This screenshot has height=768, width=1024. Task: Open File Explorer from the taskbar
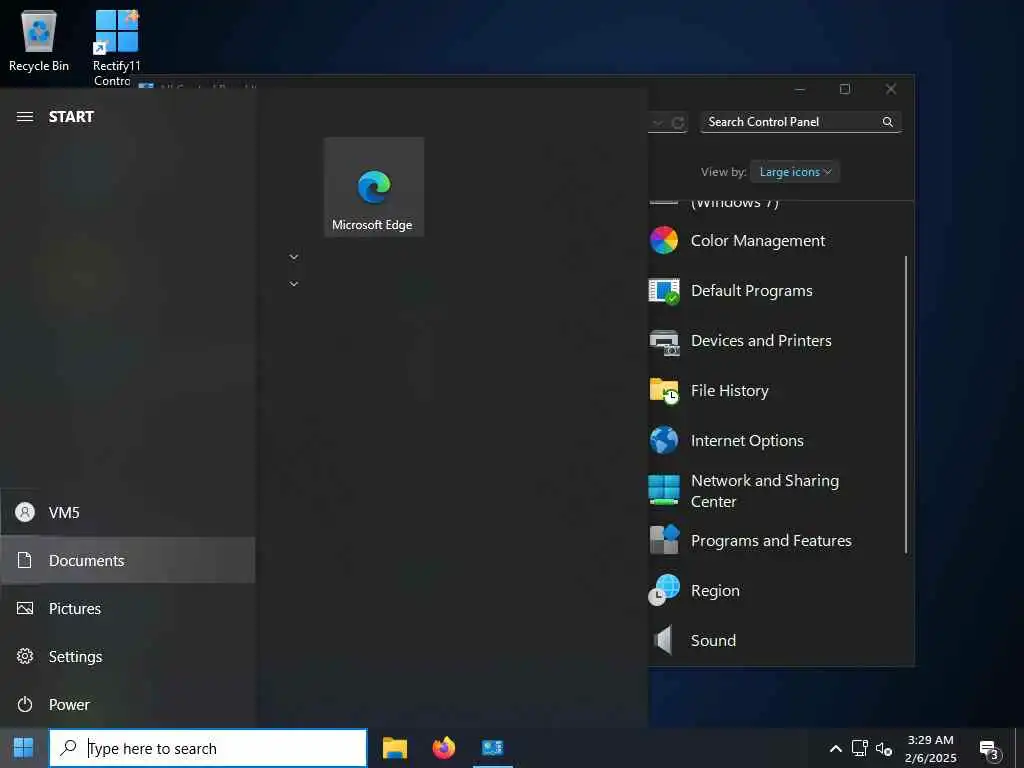(x=394, y=748)
